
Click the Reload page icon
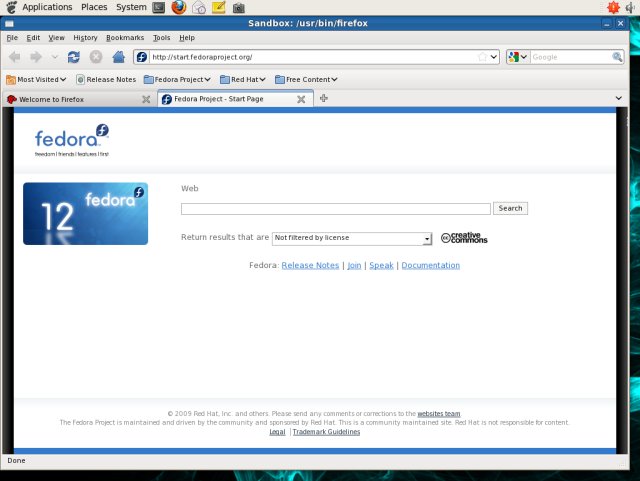[74, 57]
